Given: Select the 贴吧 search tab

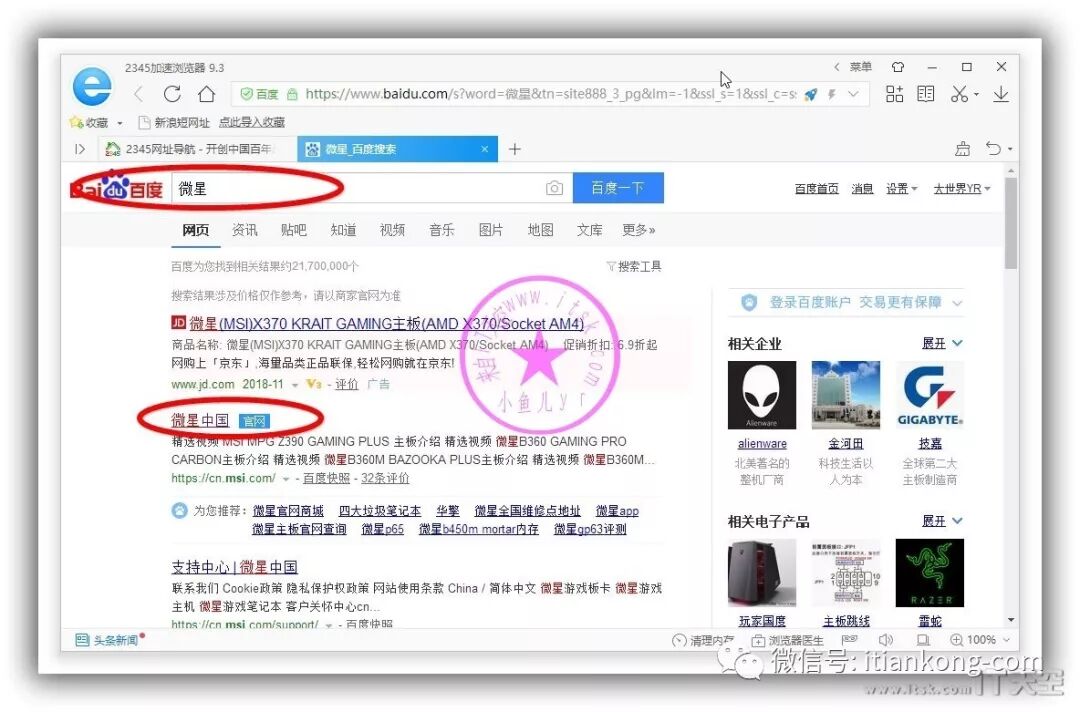Looking at the screenshot, I should [293, 230].
